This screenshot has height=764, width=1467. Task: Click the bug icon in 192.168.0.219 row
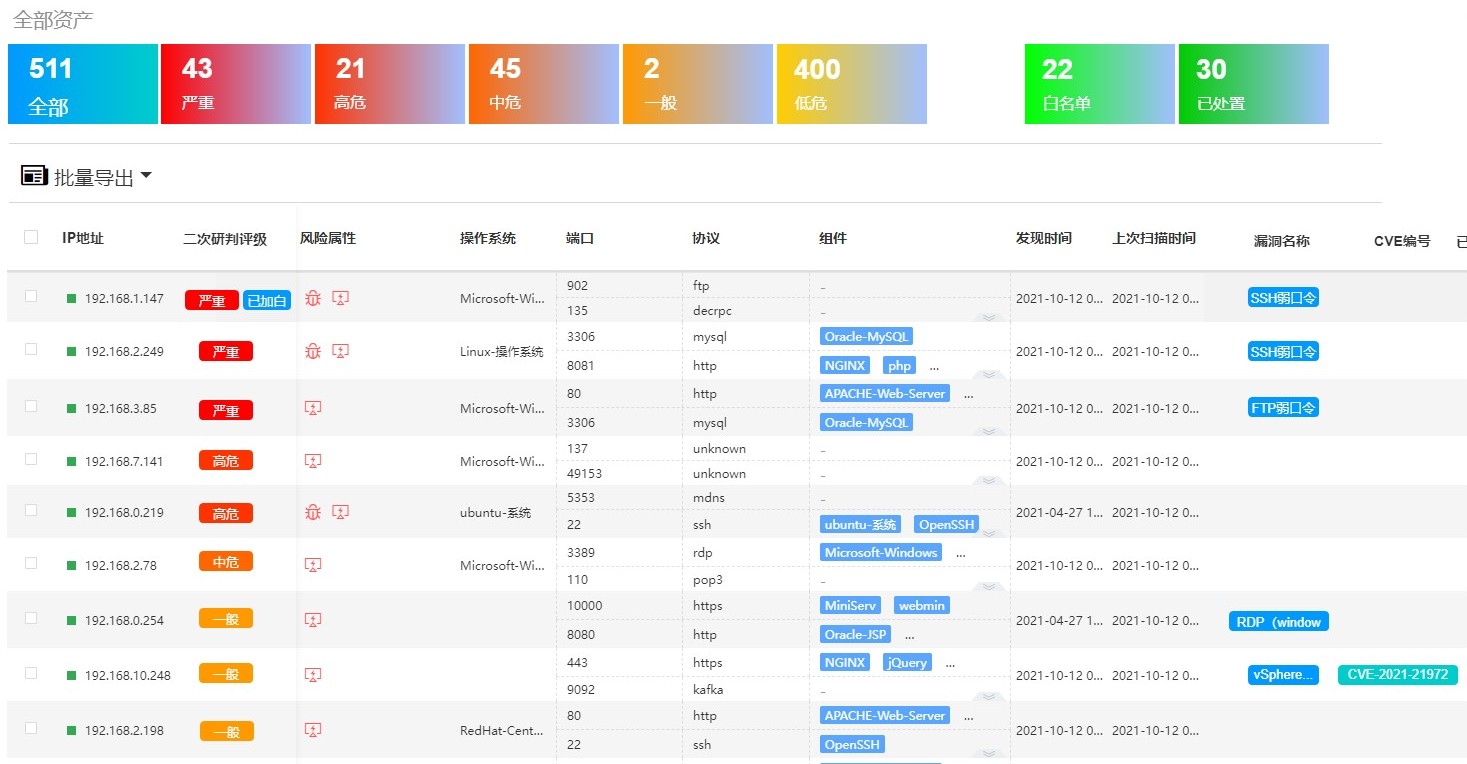313,512
